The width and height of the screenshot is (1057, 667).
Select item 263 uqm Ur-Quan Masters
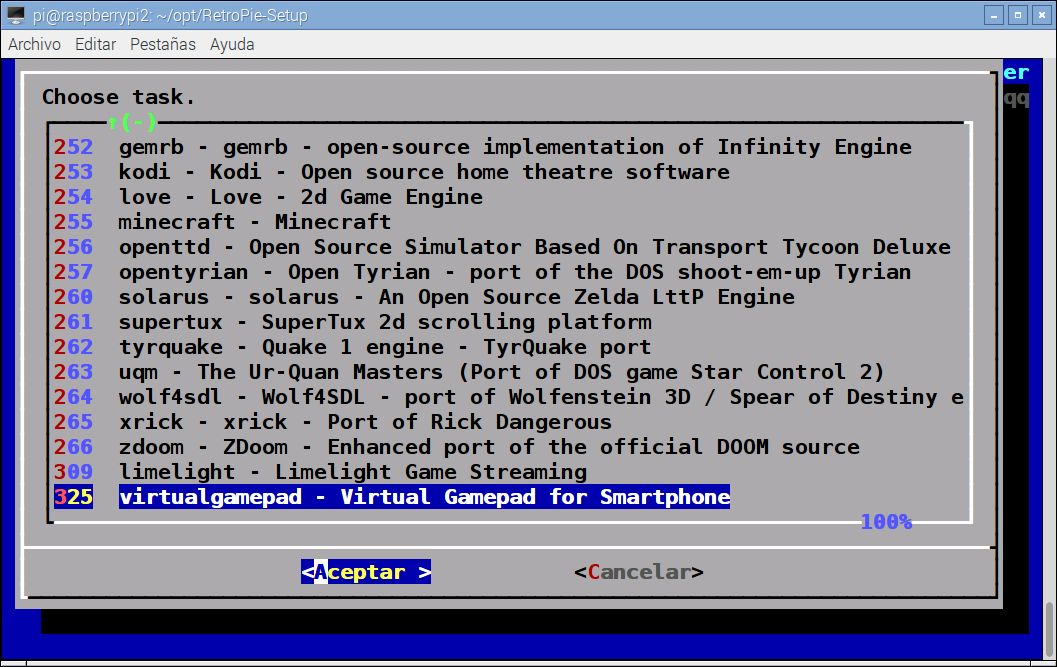pos(469,372)
